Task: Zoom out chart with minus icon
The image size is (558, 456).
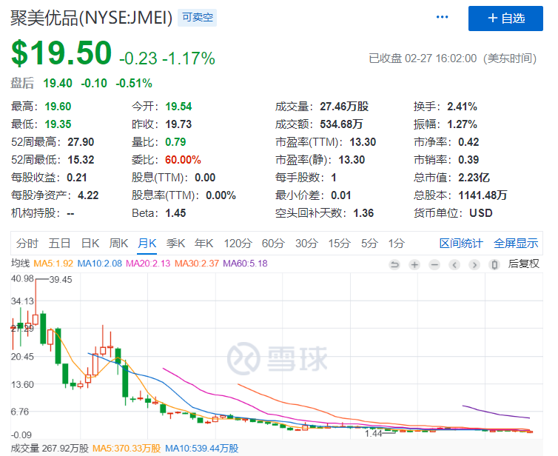Action: point(434,264)
